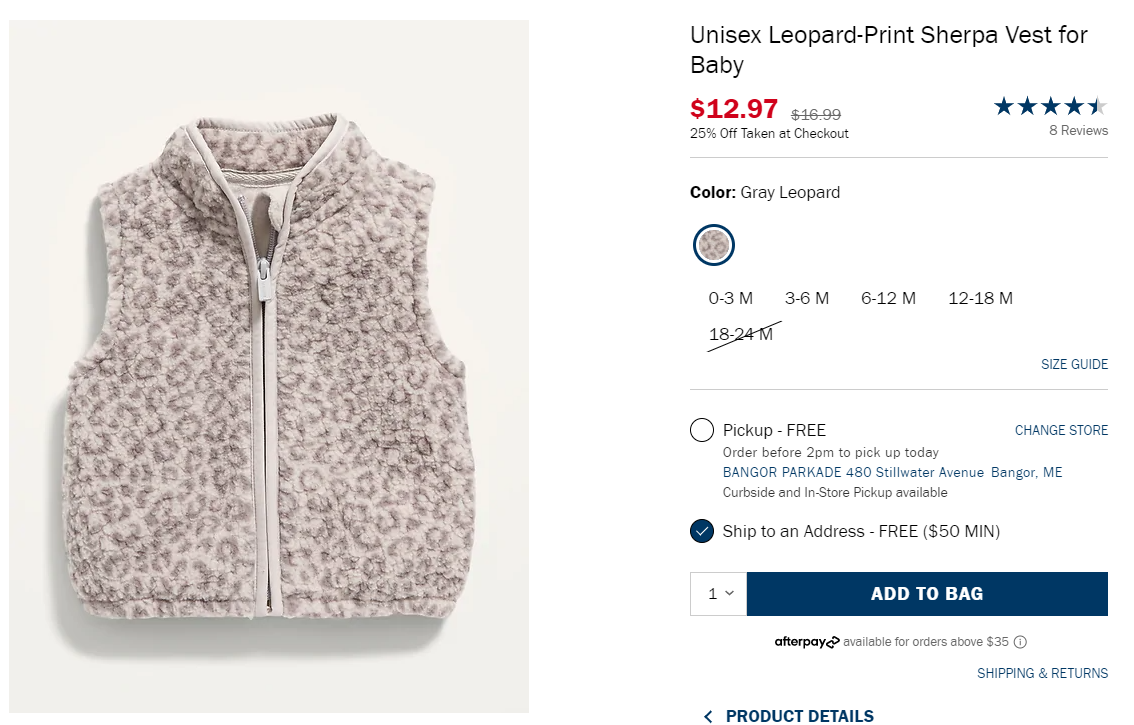The height and width of the screenshot is (725, 1134).
Task: Click the Change Store link
Action: click(1061, 431)
